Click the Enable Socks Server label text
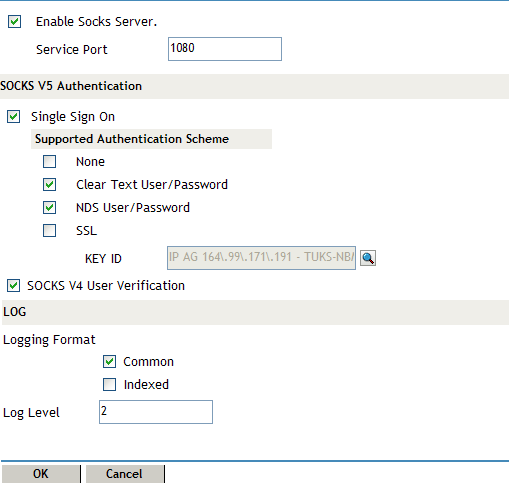Screen dimensions: 509x483 click(x=96, y=22)
